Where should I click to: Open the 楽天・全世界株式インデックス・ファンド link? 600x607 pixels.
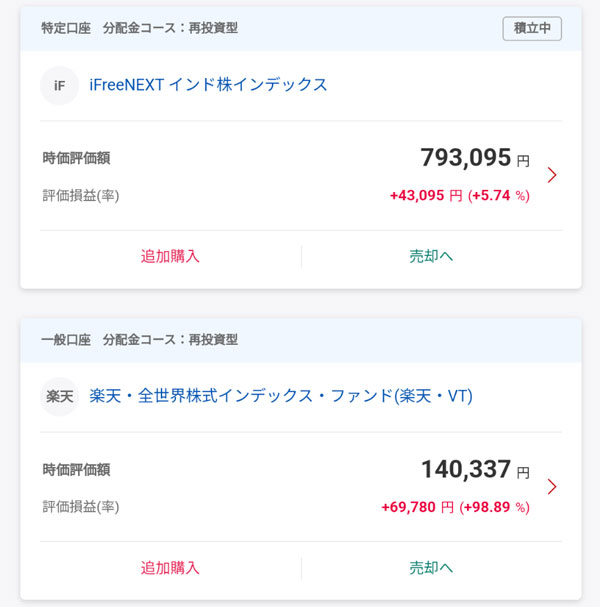280,397
